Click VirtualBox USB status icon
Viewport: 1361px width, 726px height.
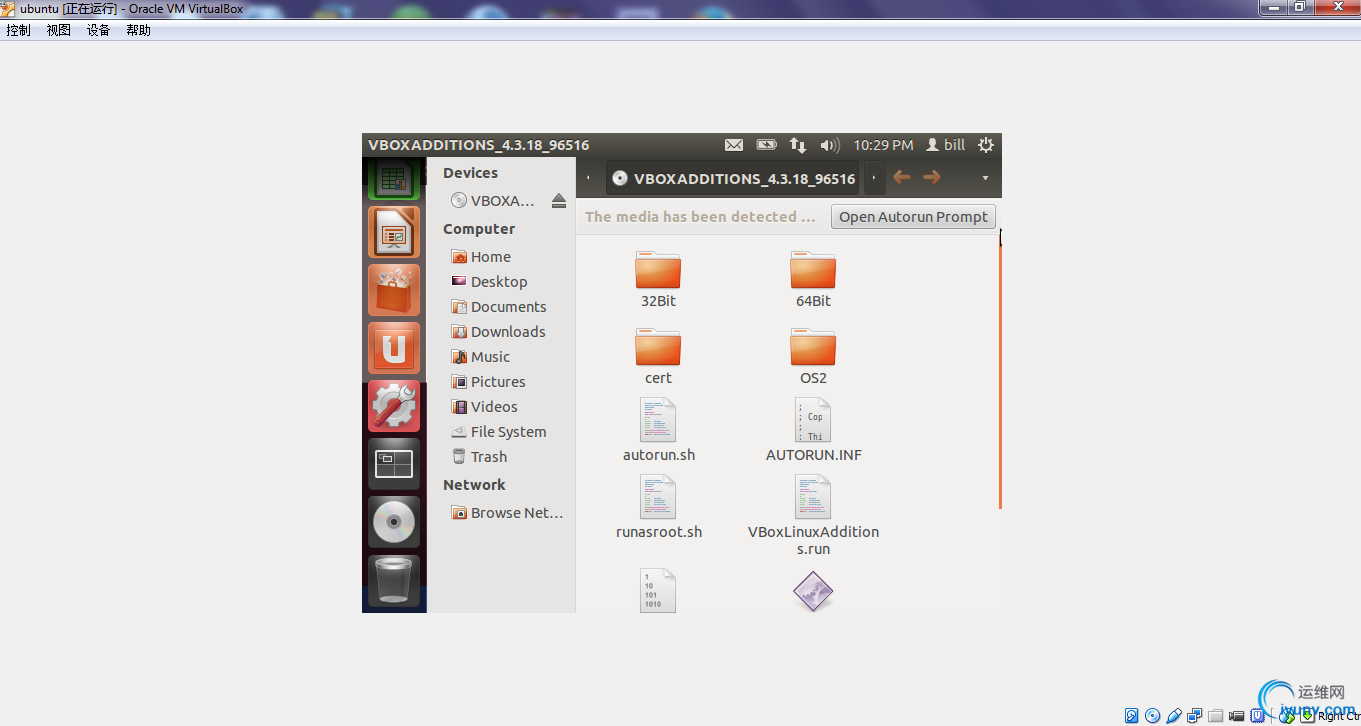pyautogui.click(x=1174, y=716)
